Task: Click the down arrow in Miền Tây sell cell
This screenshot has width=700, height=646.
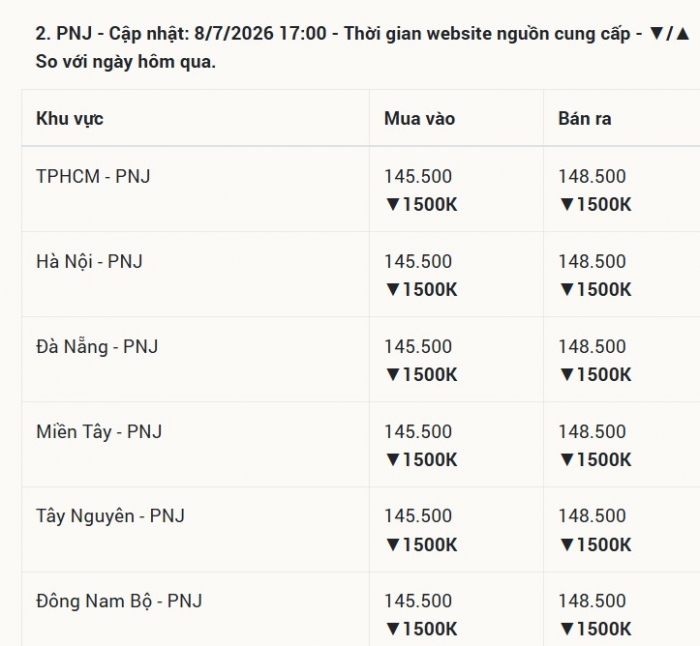Action: (567, 460)
